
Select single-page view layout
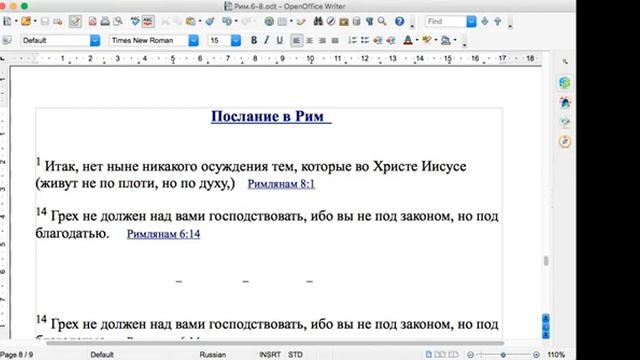(x=429, y=355)
